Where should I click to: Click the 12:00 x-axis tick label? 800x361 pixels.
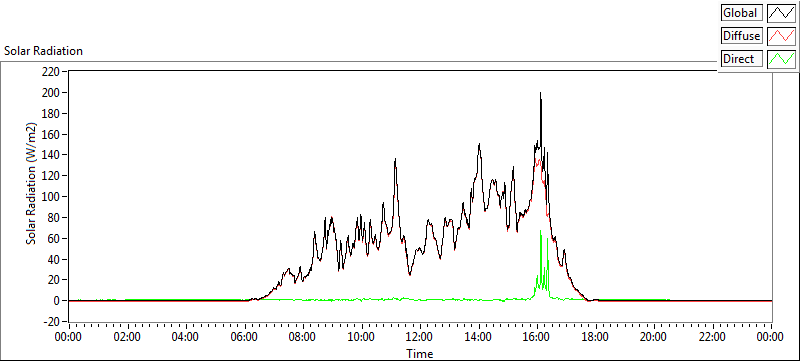[420, 337]
